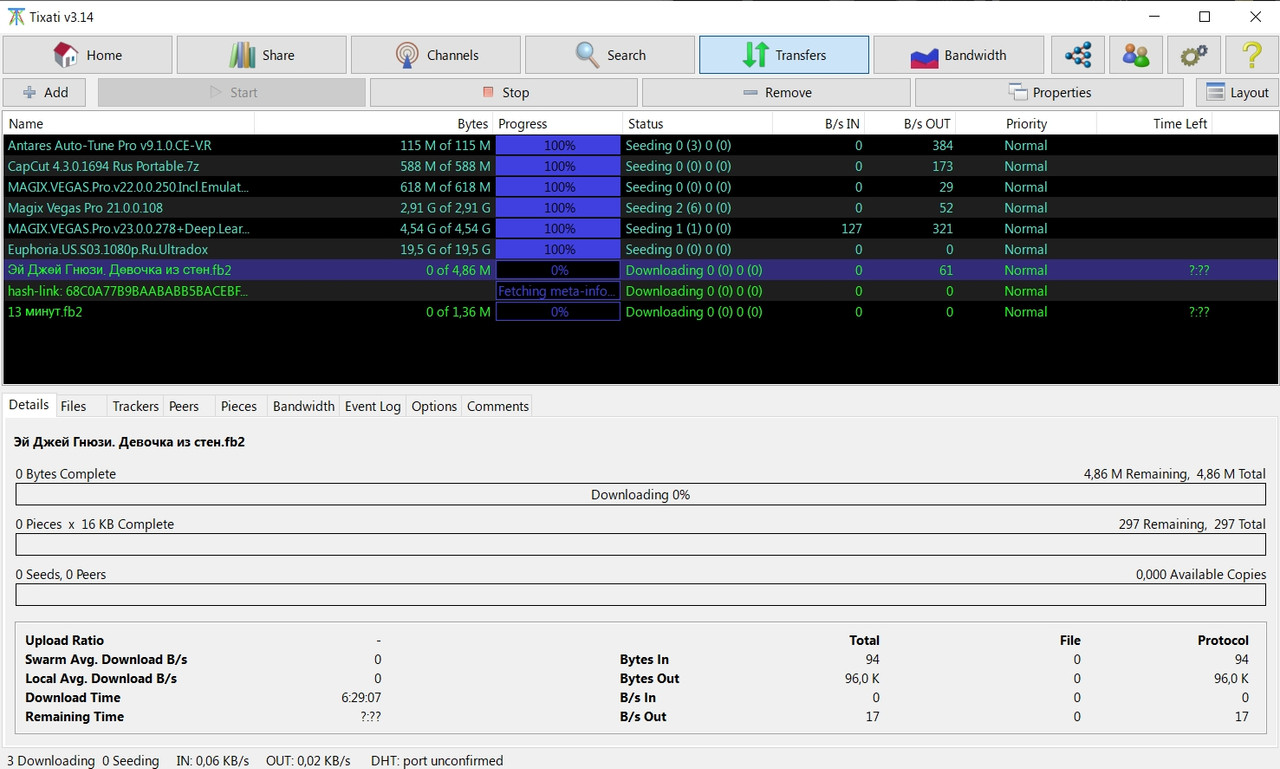Stop the selected transfer
The height and width of the screenshot is (769, 1280).
click(503, 92)
